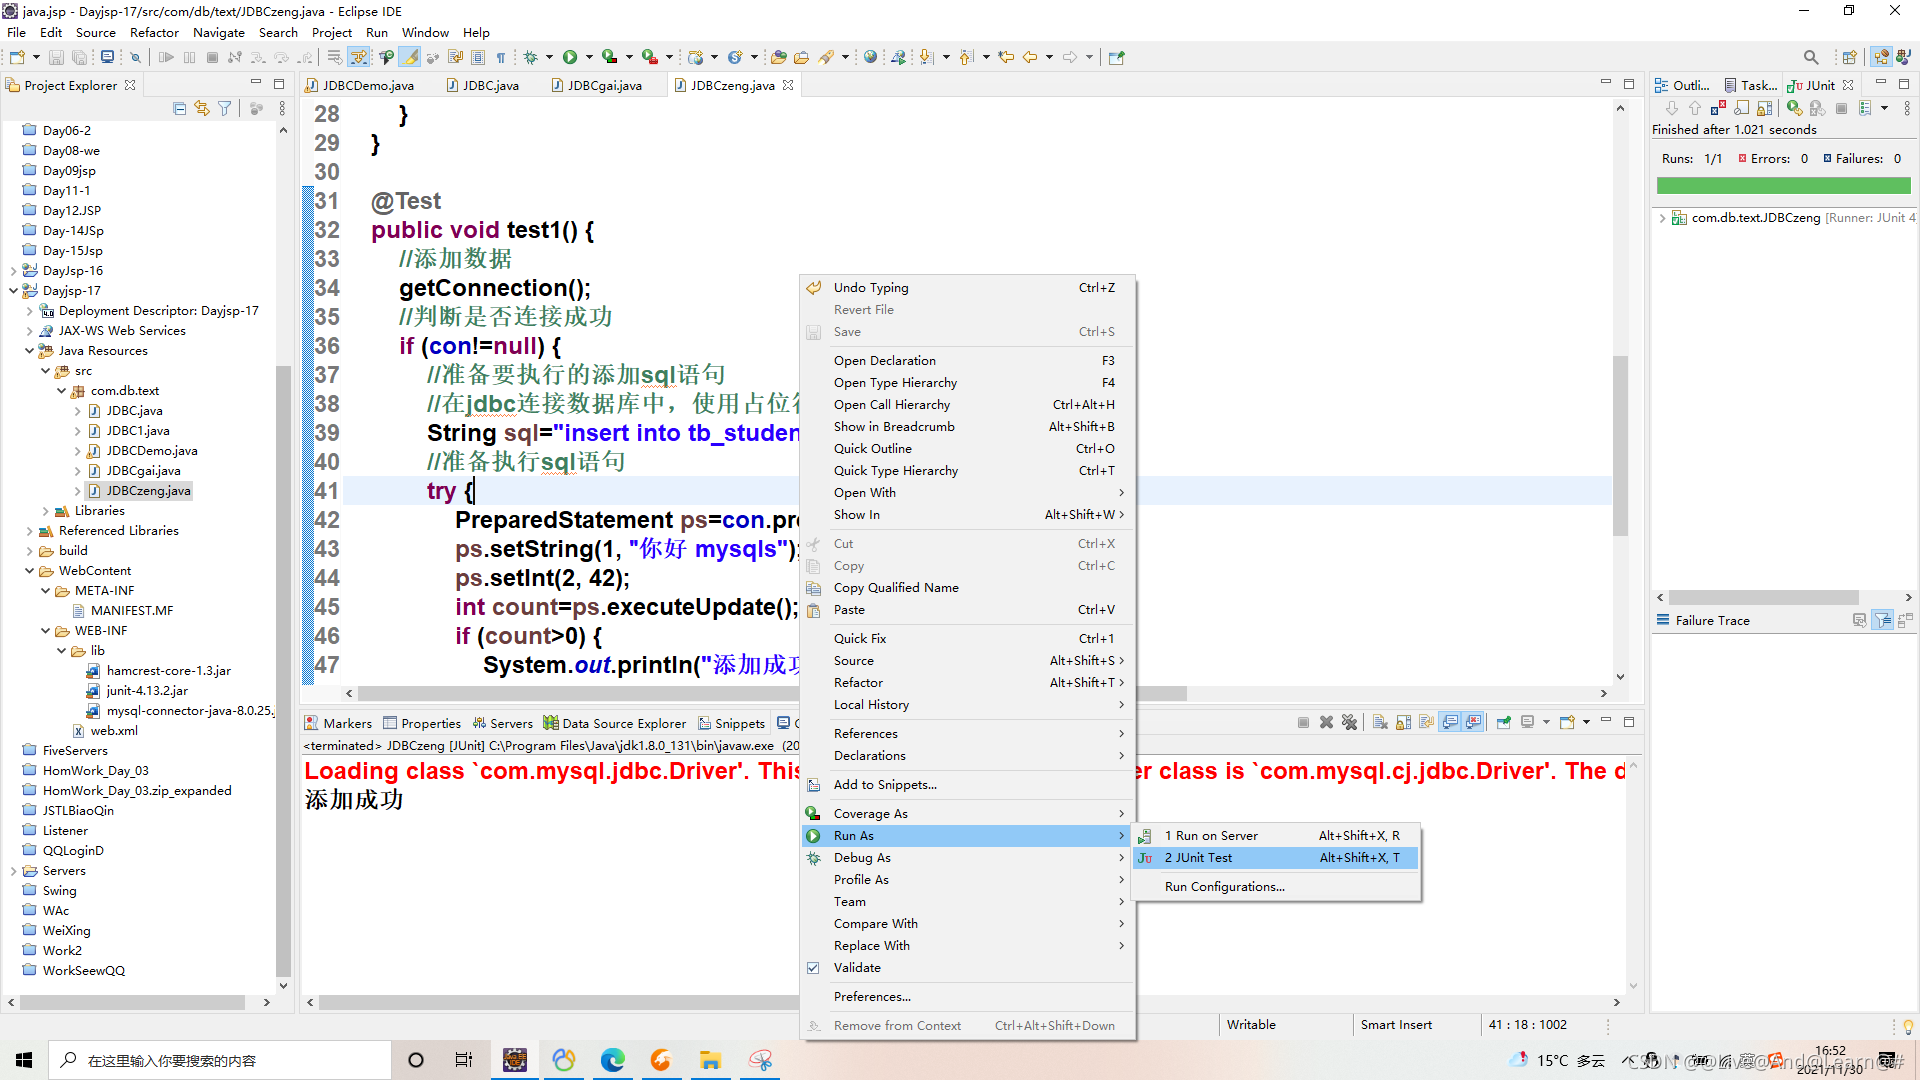The width and height of the screenshot is (1920, 1080).
Task: Click Collapse All in Project Explorer
Action: (179, 108)
